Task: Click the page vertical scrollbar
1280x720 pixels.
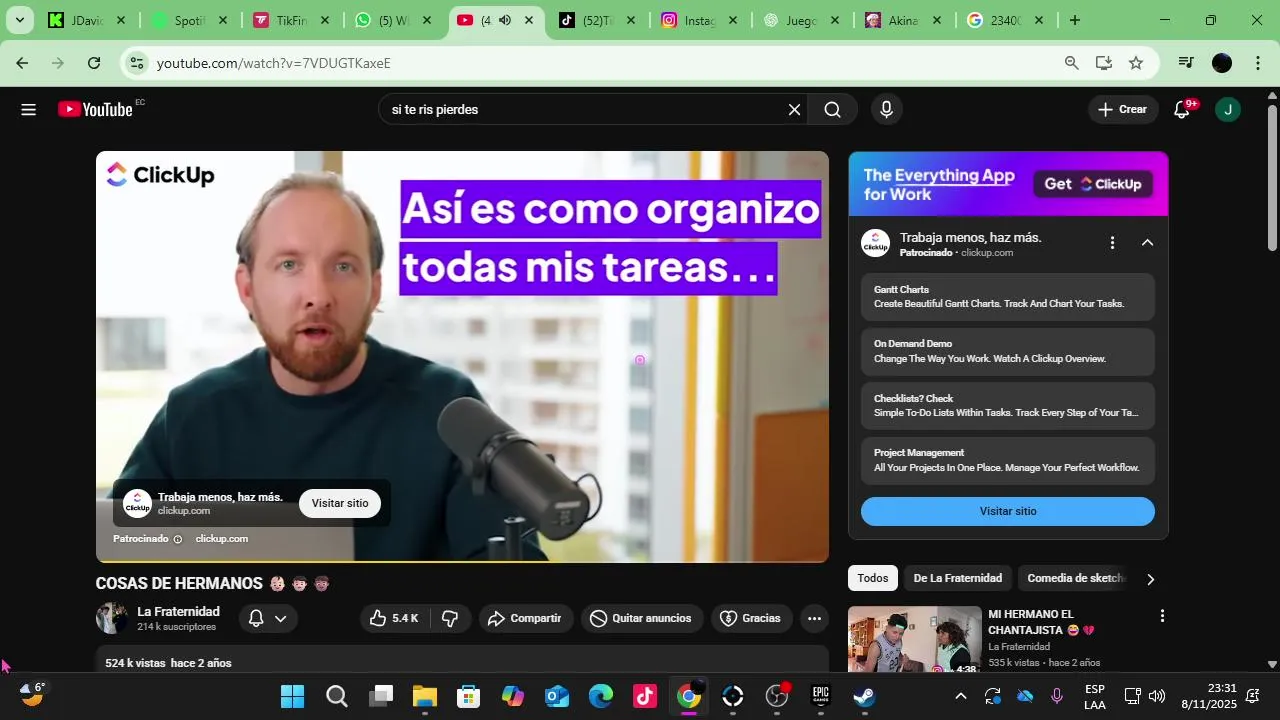Action: pyautogui.click(x=1272, y=178)
